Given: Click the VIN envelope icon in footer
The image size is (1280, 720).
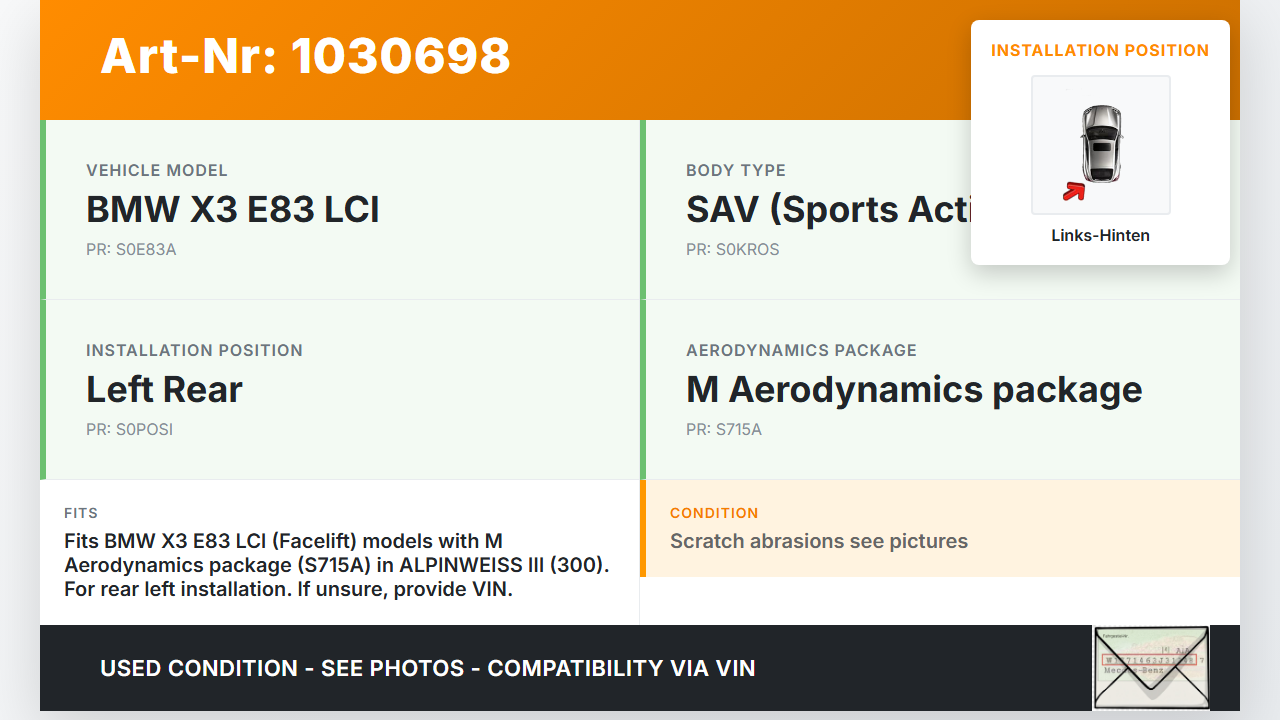Looking at the screenshot, I should 1150,667.
